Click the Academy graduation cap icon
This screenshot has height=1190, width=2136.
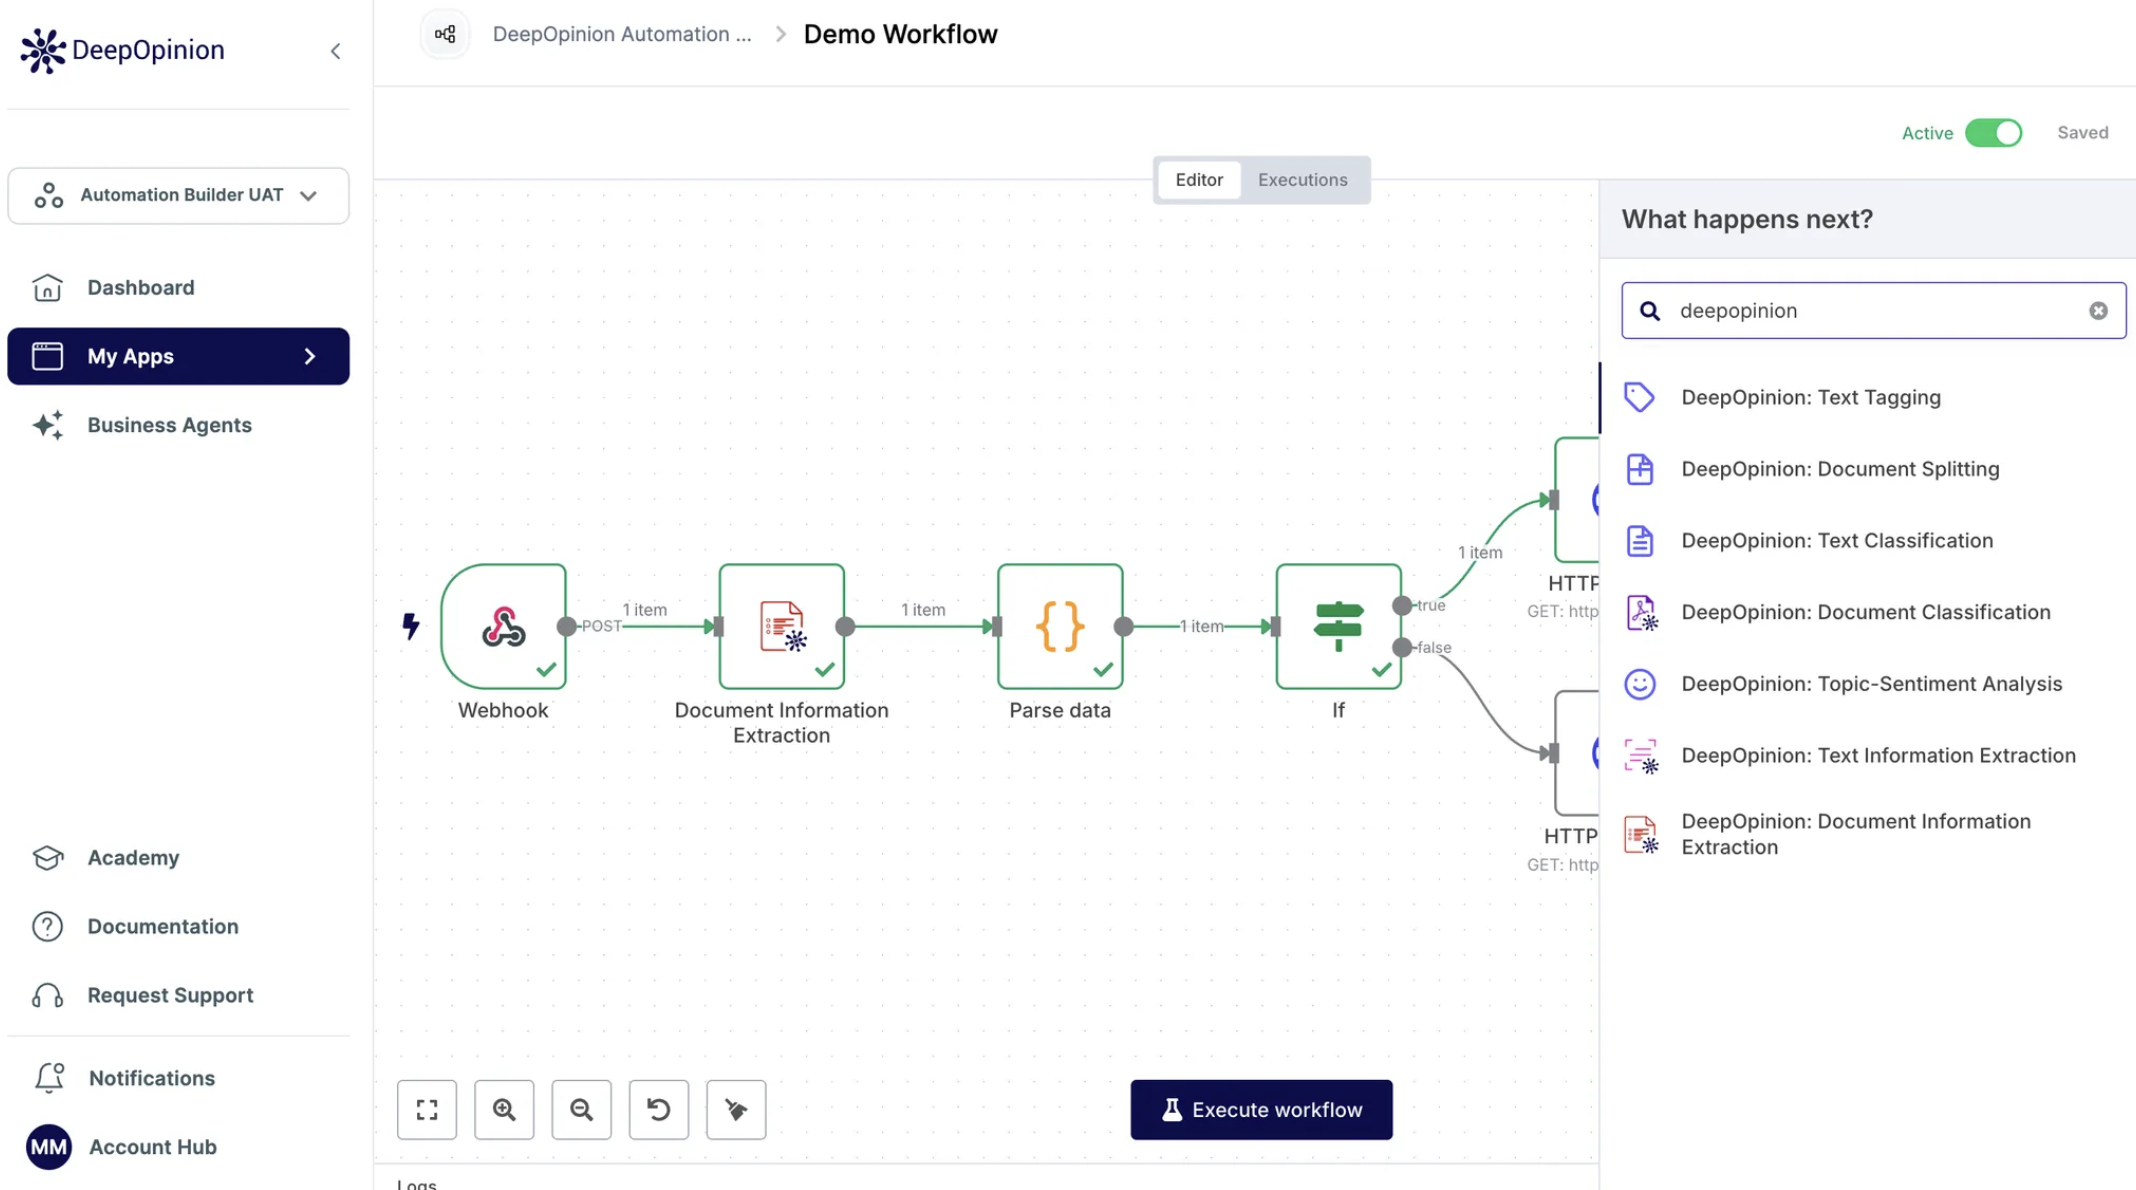(47, 858)
